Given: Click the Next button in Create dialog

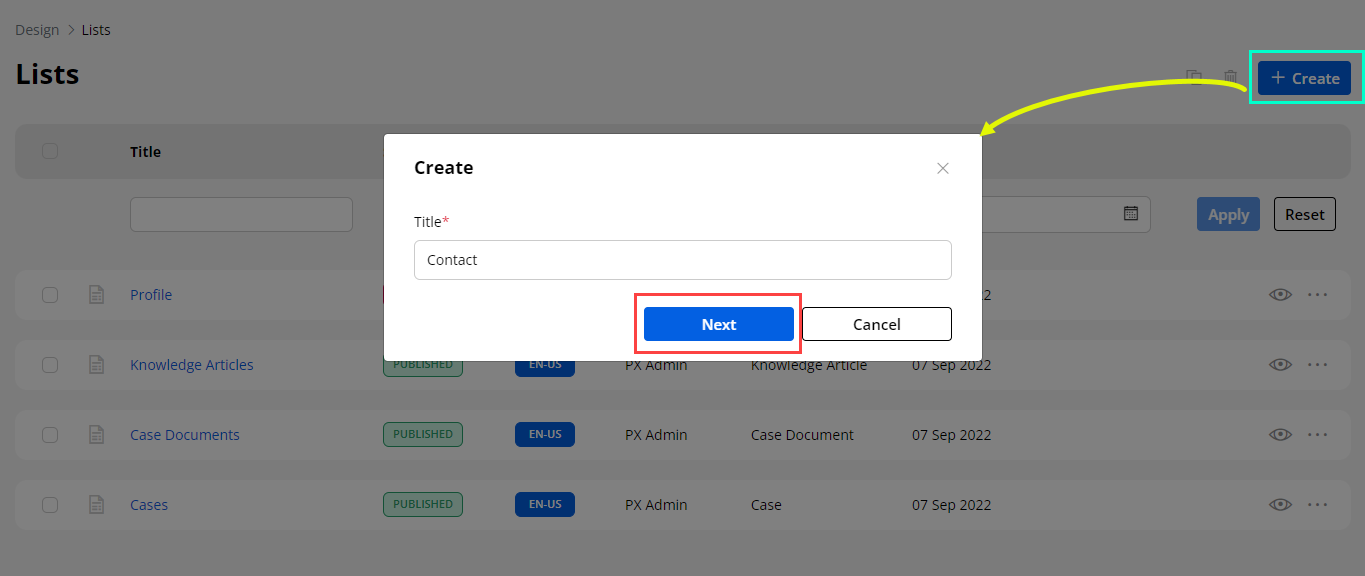Looking at the screenshot, I should pos(718,324).
